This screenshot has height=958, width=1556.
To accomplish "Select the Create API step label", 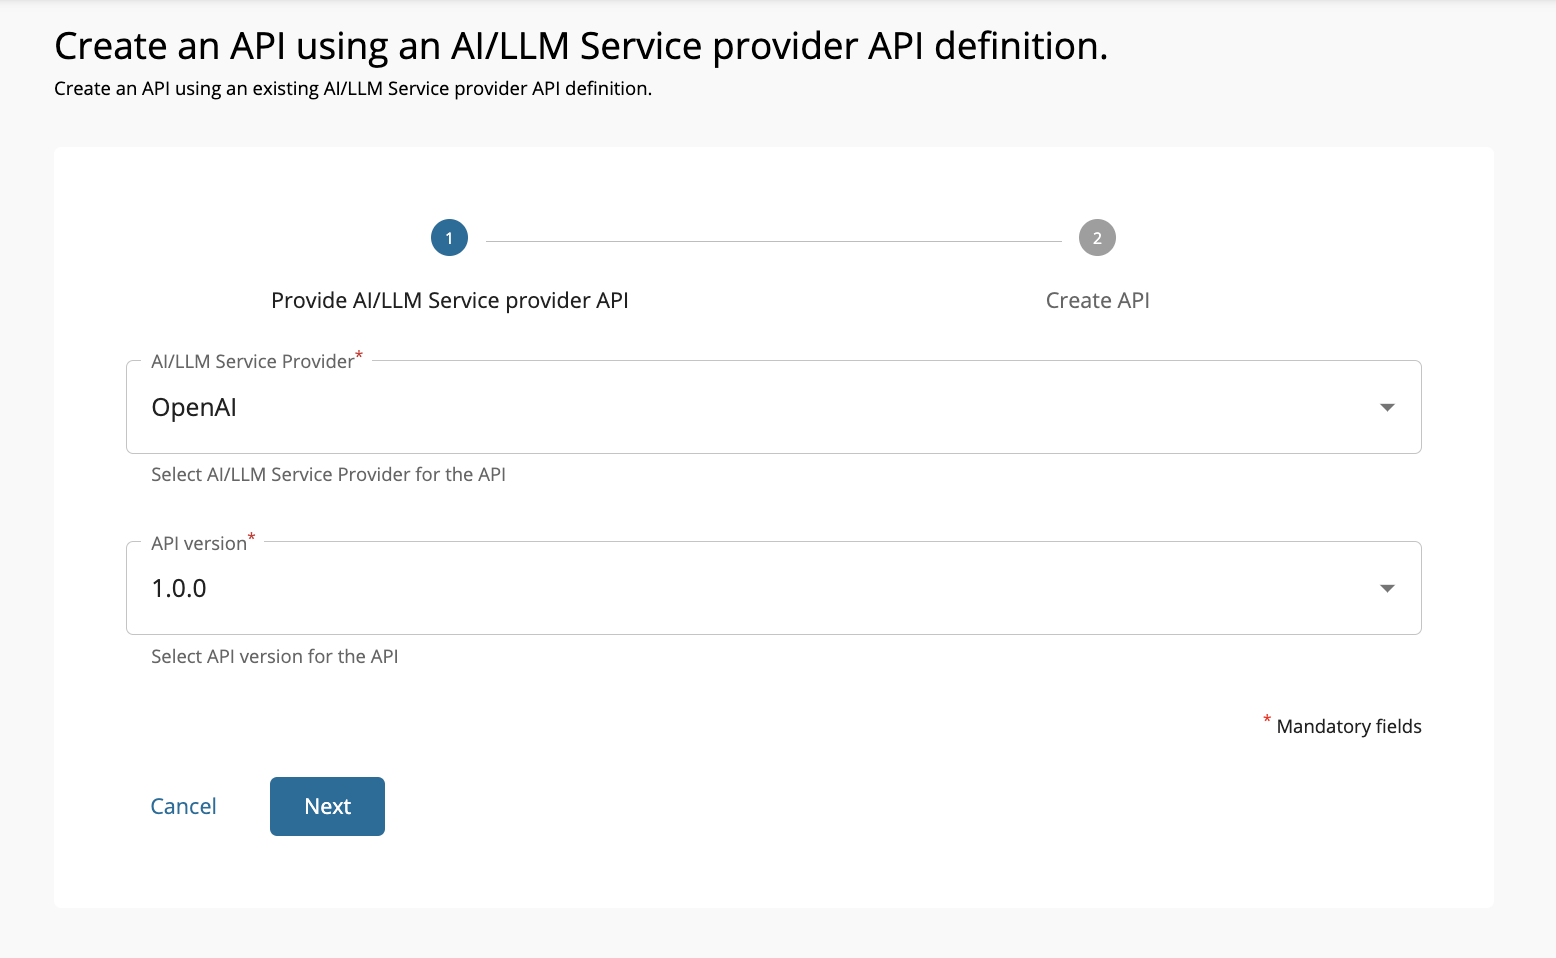I will click(1097, 300).
